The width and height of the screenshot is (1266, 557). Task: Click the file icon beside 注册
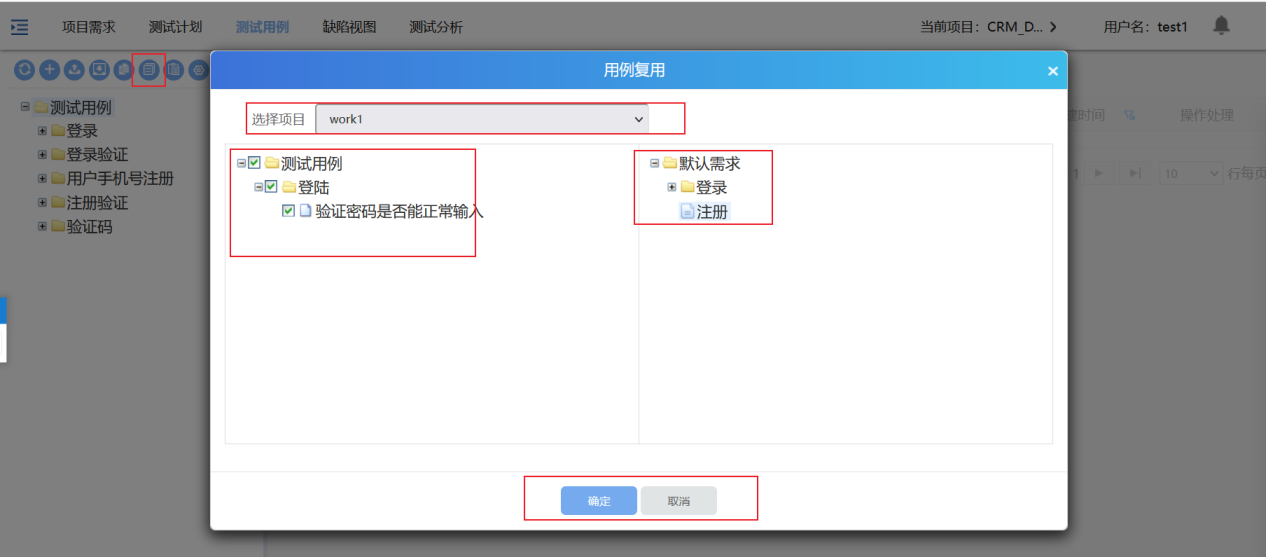pos(687,211)
